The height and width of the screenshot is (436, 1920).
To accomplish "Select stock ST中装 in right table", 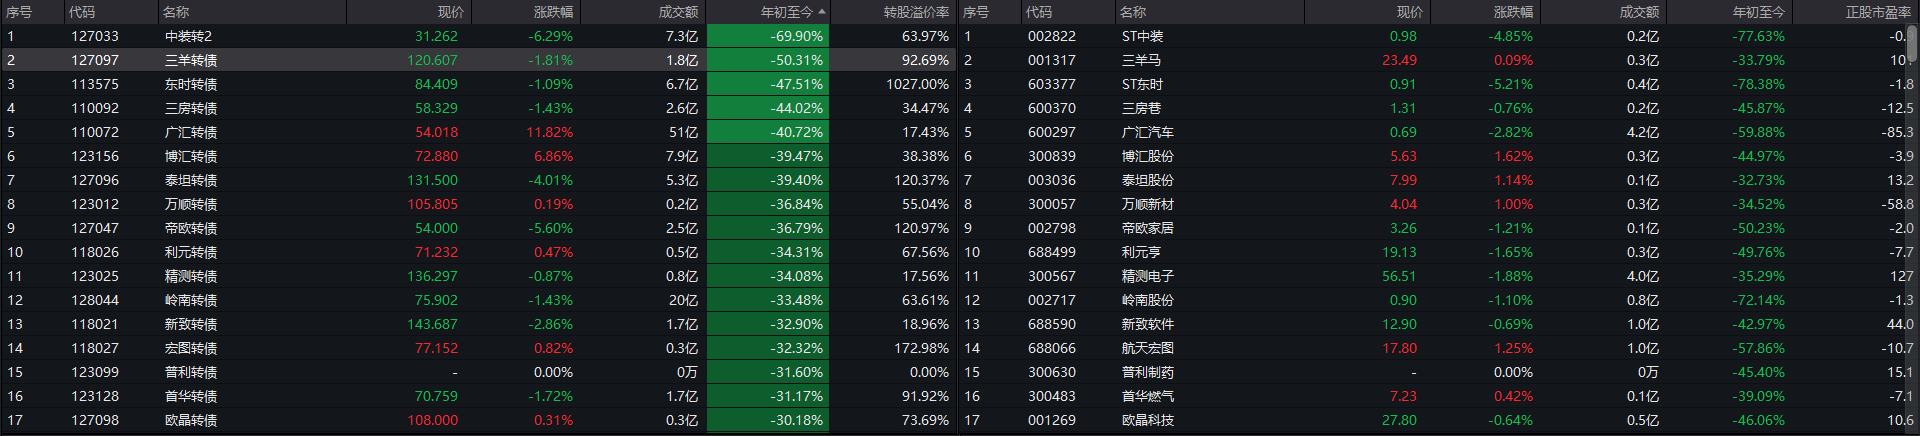I will (x=1142, y=36).
